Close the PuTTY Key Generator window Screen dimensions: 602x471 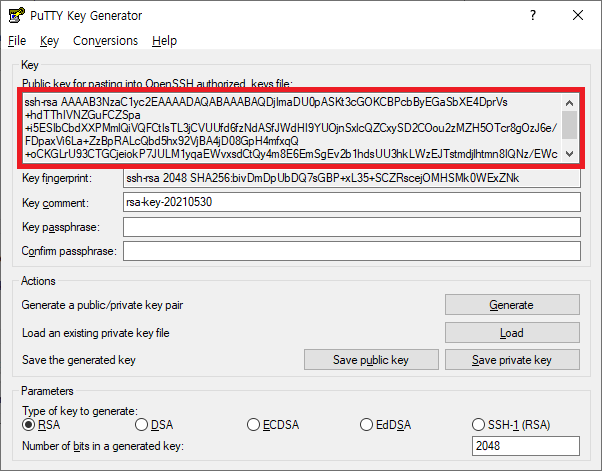[x=577, y=15]
